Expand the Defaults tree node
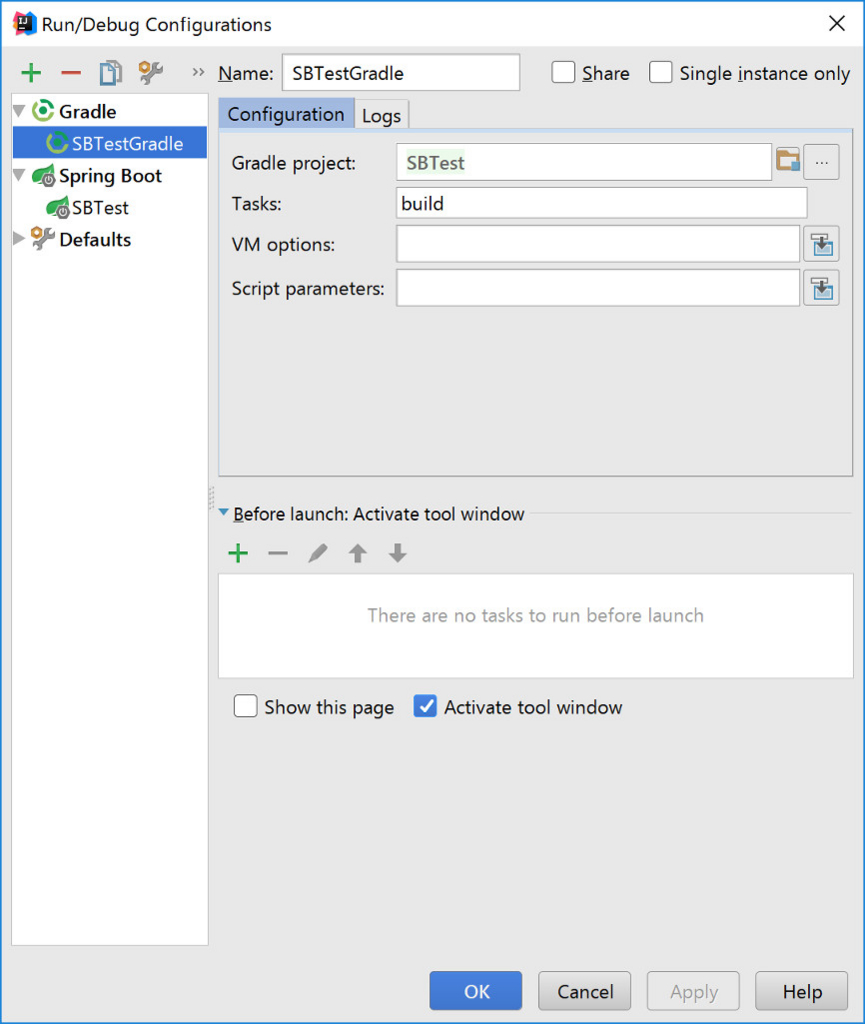 pos(19,239)
